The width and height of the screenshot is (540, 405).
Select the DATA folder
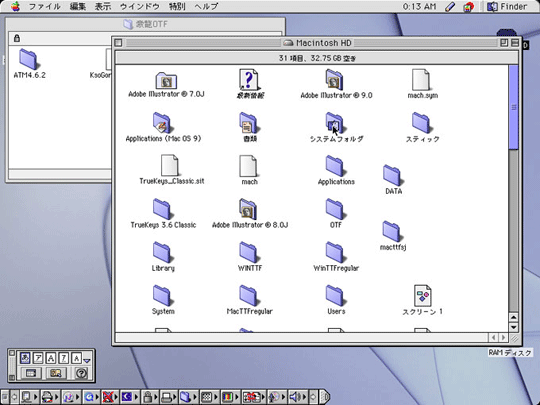click(x=393, y=176)
